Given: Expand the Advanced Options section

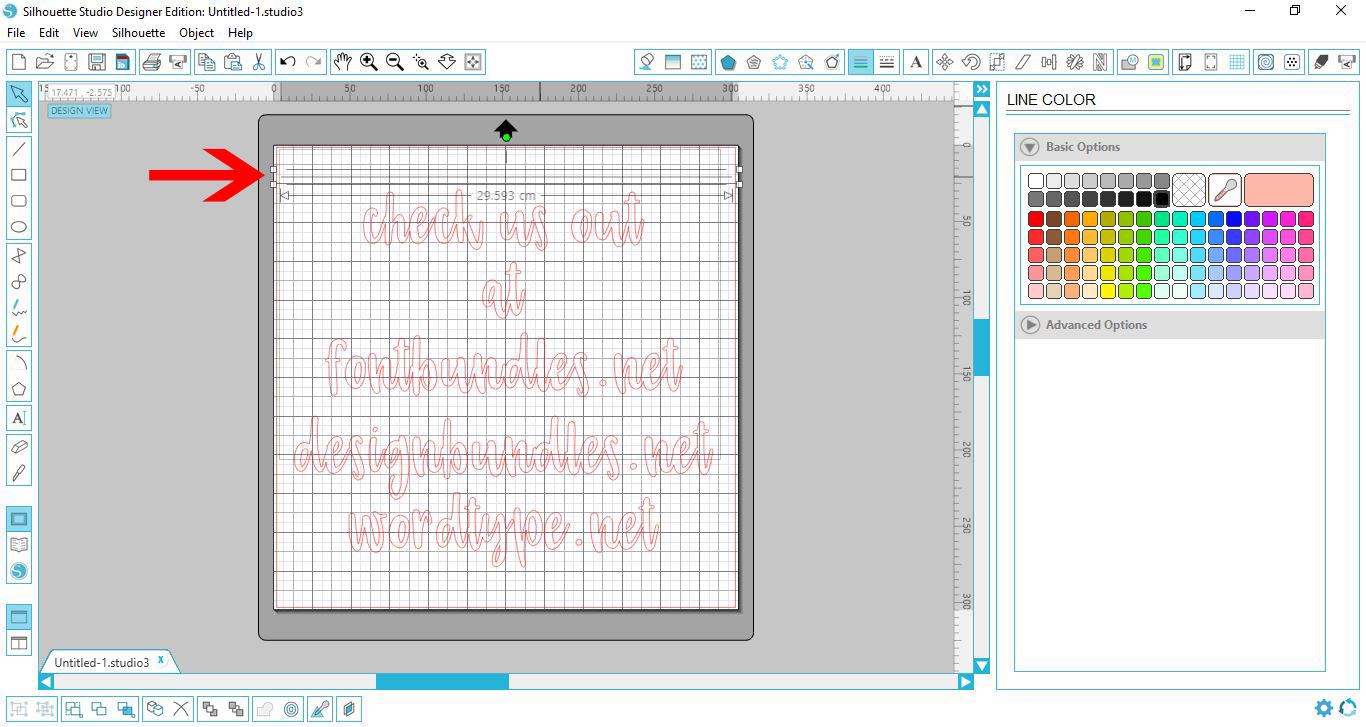Looking at the screenshot, I should [x=1030, y=324].
